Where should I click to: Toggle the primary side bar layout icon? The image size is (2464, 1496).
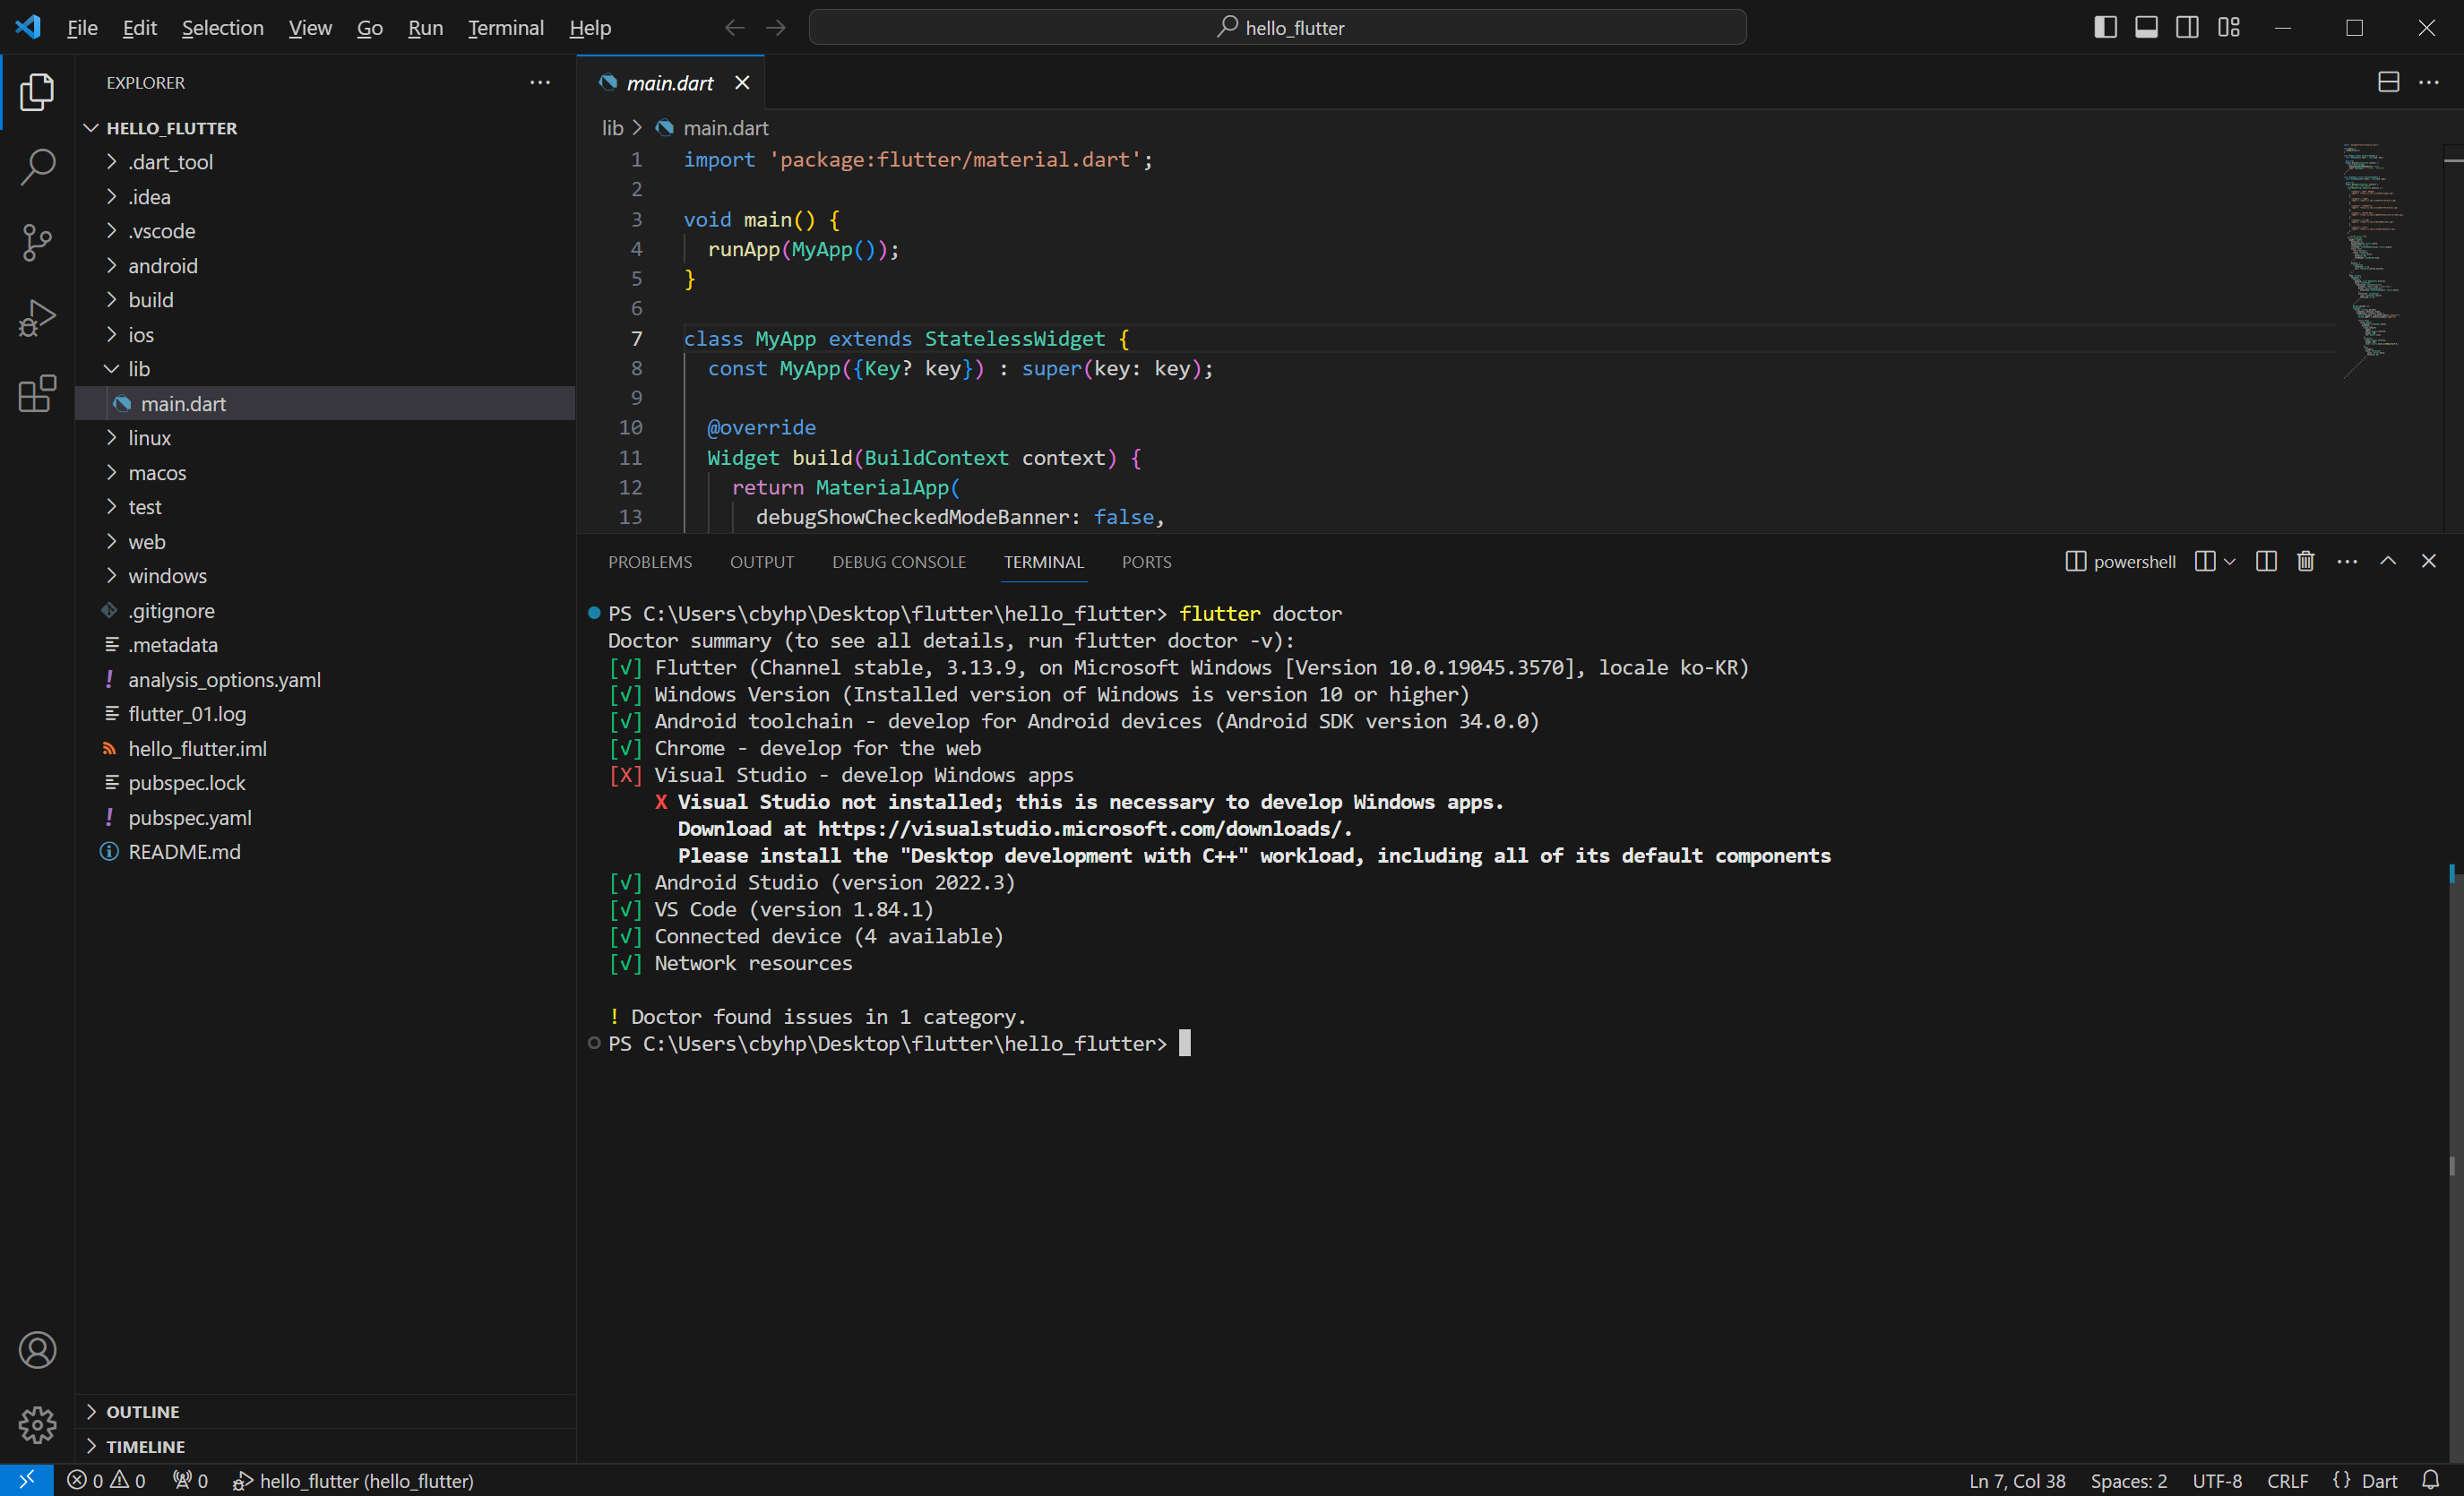coord(2105,27)
